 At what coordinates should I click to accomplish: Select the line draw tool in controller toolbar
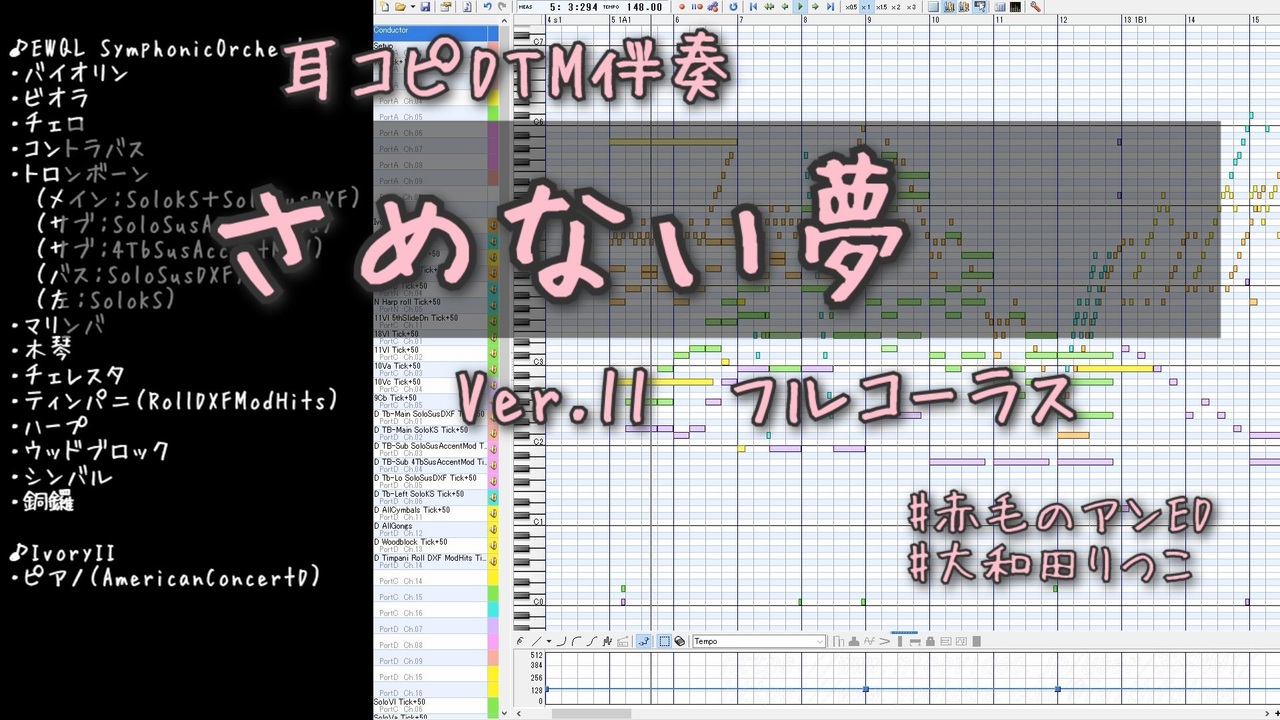pyautogui.click(x=536, y=641)
